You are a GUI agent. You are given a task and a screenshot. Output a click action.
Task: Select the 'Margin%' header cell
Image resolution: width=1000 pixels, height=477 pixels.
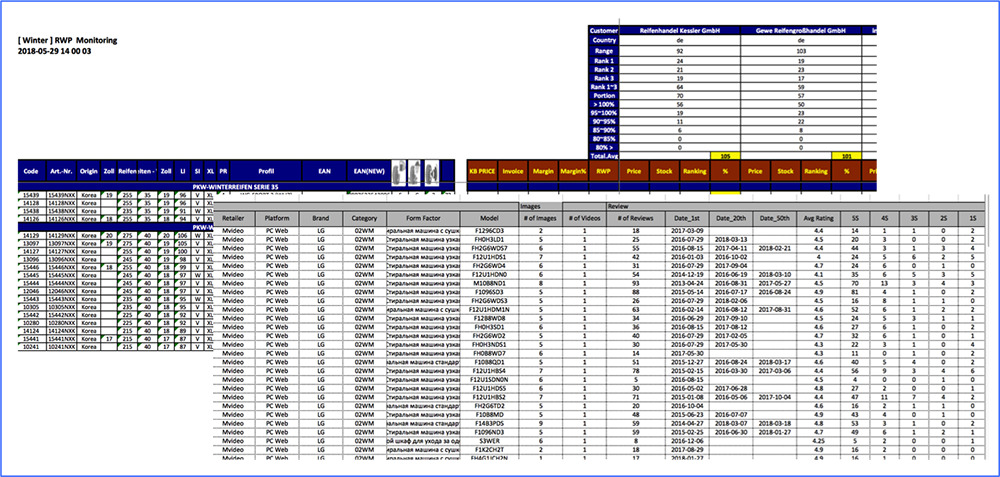(x=573, y=171)
